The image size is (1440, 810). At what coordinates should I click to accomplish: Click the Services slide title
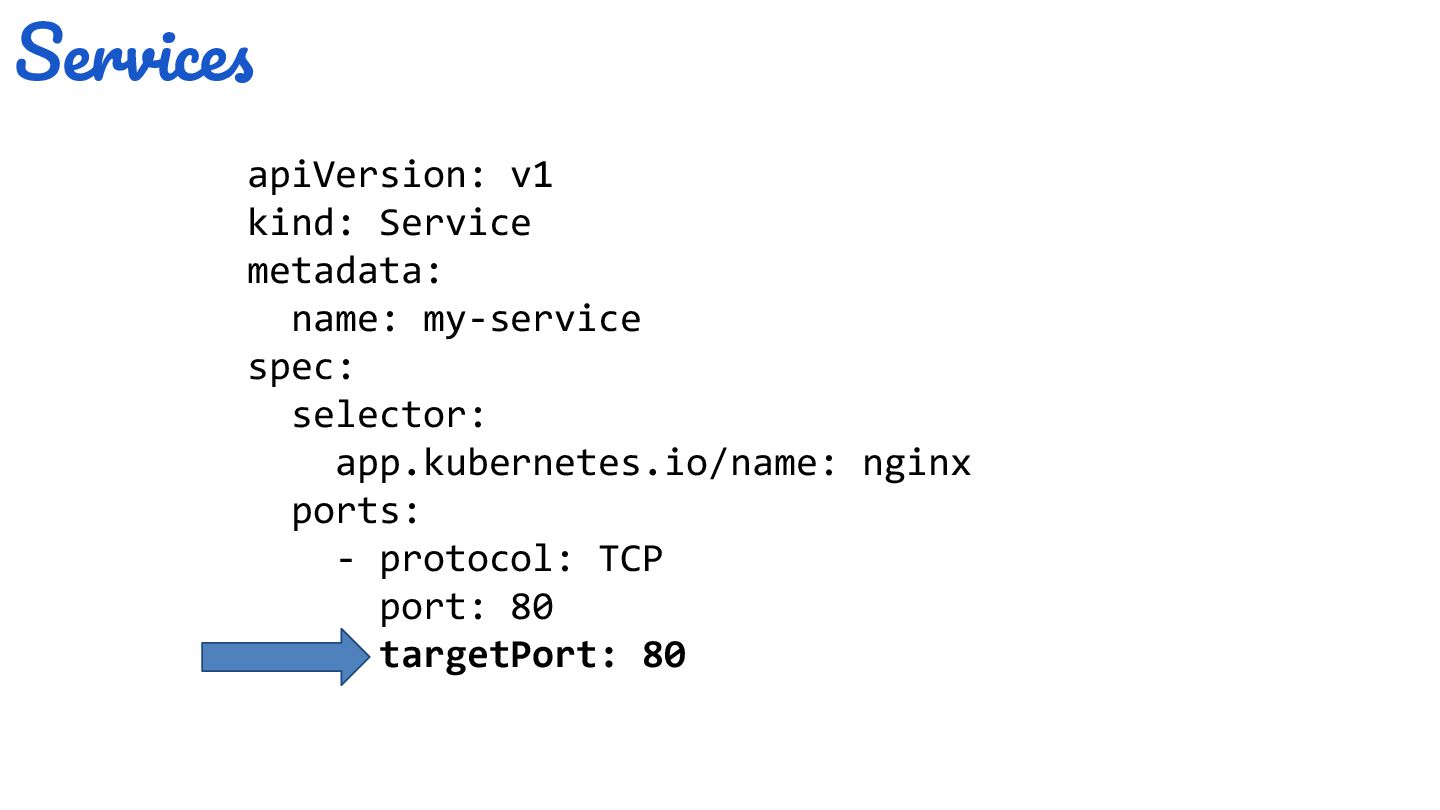tap(135, 56)
